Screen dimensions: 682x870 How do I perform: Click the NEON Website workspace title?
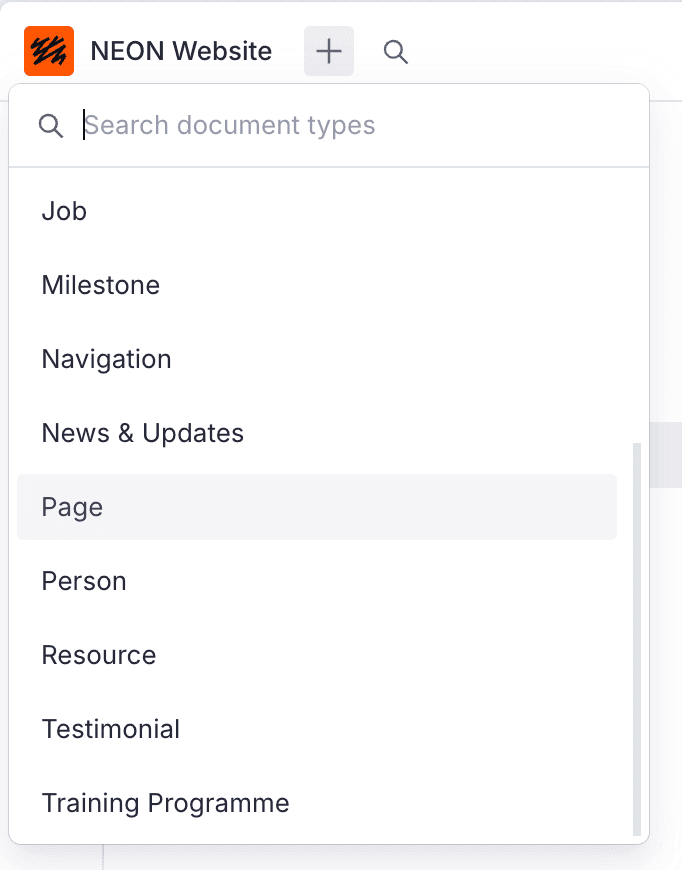[180, 51]
